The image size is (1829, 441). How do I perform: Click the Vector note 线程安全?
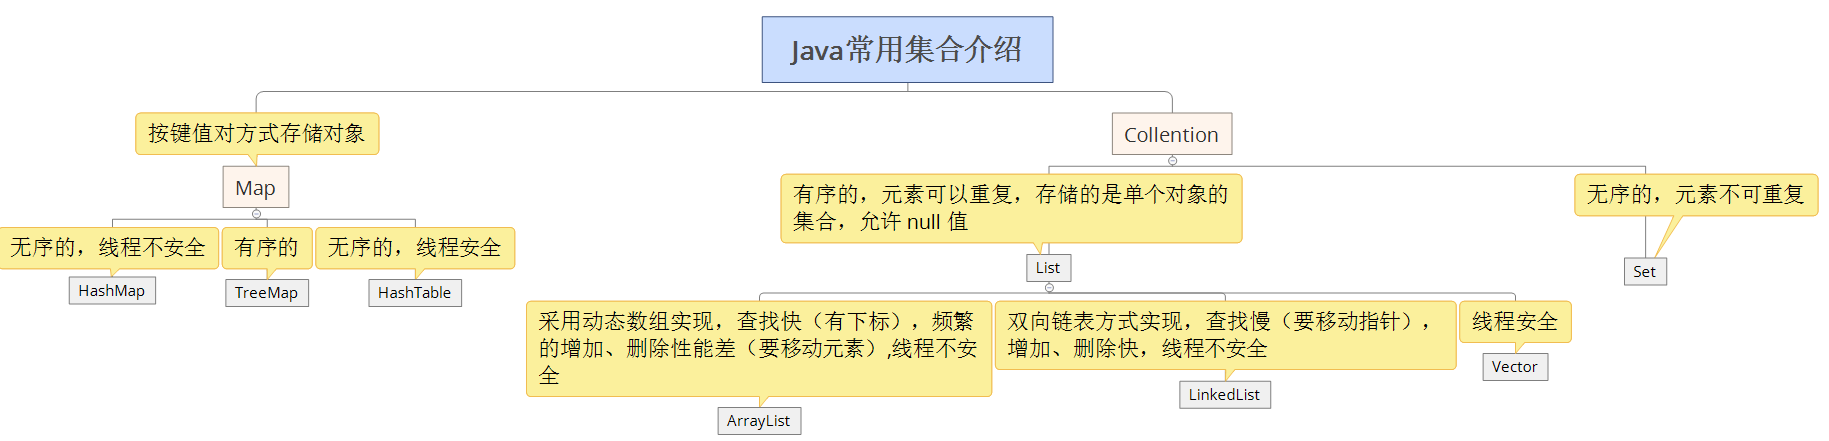click(x=1515, y=321)
